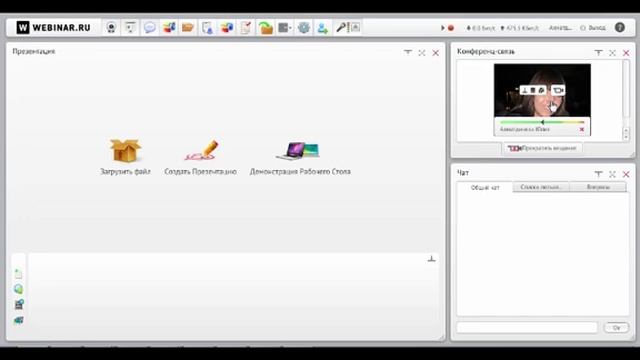The image size is (640, 360).
Task: Switch to the Общий чат tab
Action: point(485,187)
